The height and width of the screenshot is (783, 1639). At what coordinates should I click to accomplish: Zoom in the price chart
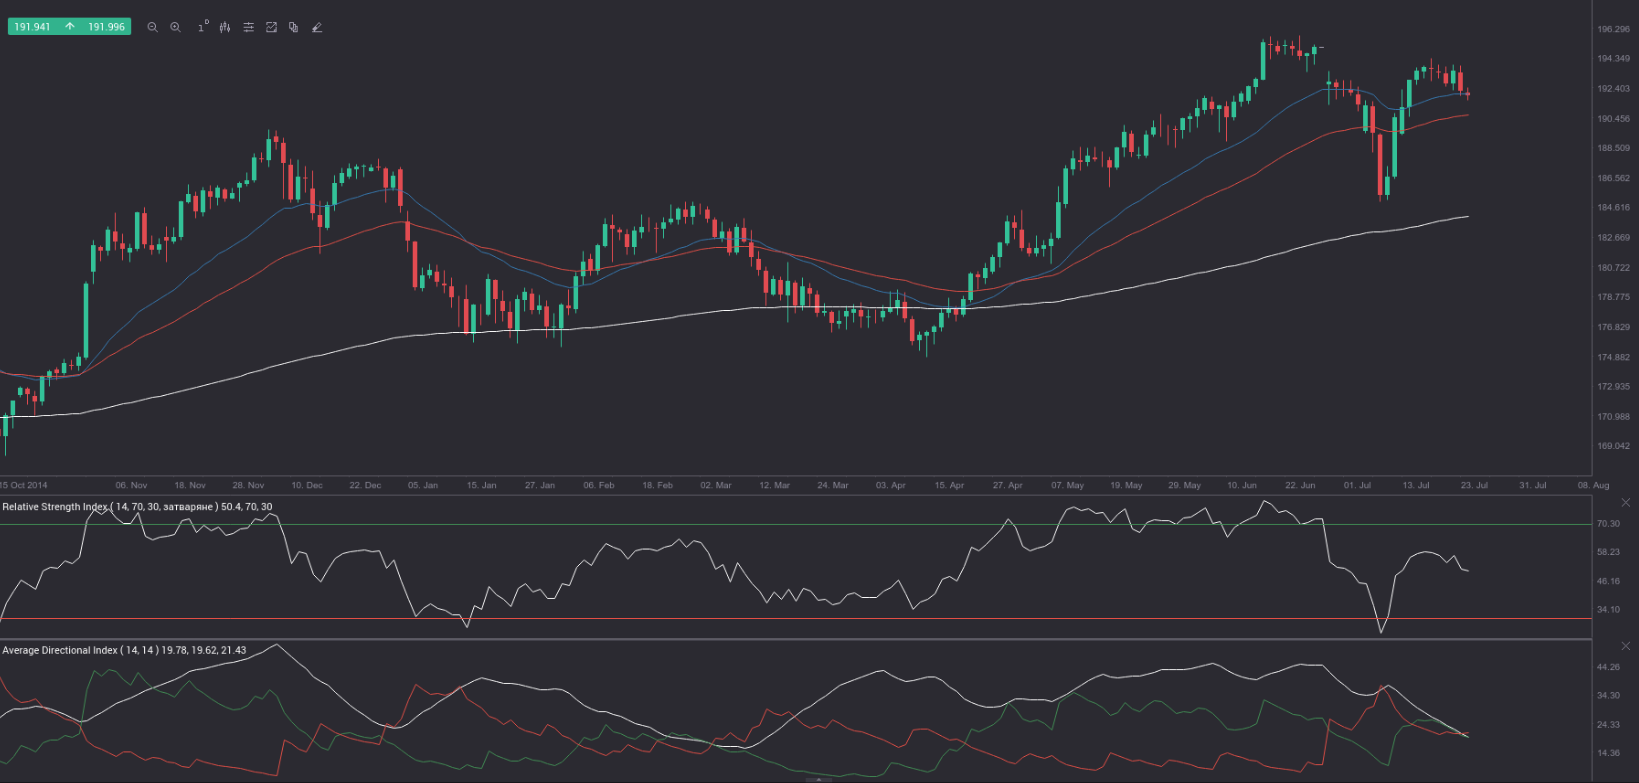[176, 27]
